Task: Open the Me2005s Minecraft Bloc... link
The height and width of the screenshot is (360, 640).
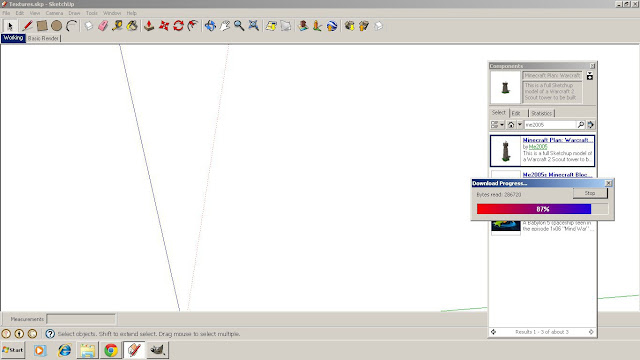Action: pyautogui.click(x=557, y=175)
